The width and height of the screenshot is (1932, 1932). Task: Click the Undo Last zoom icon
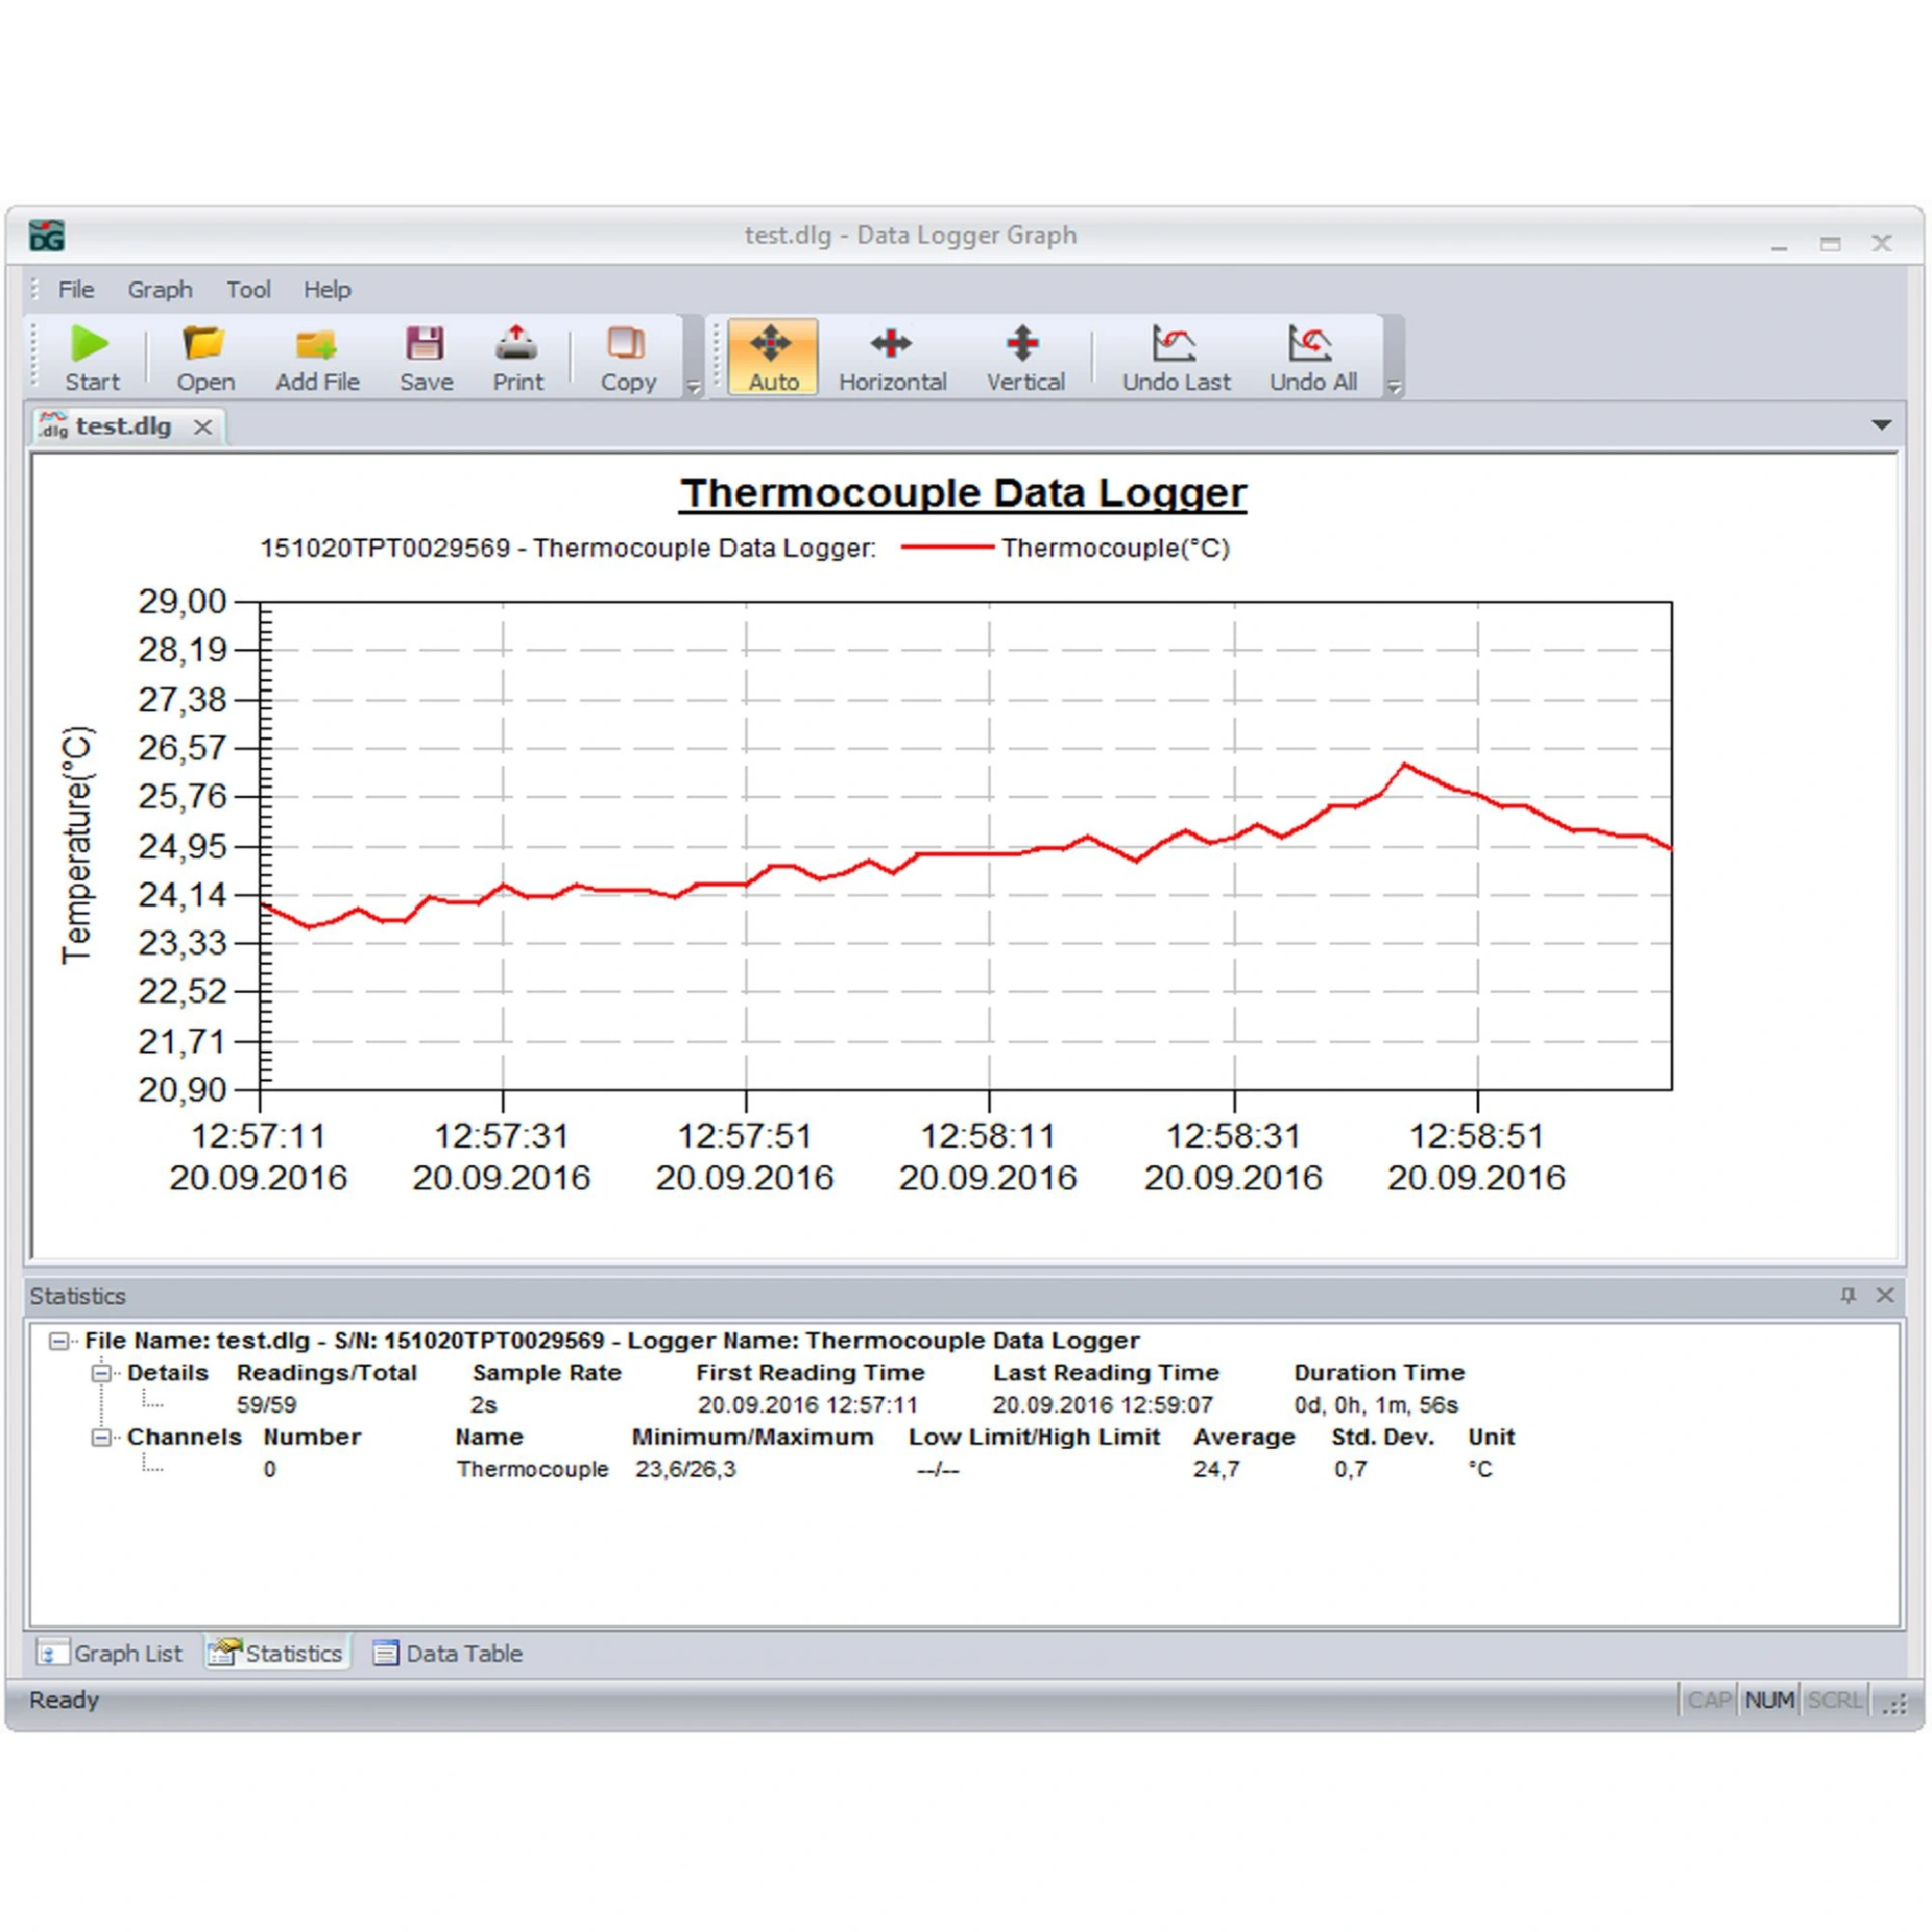tap(1174, 343)
